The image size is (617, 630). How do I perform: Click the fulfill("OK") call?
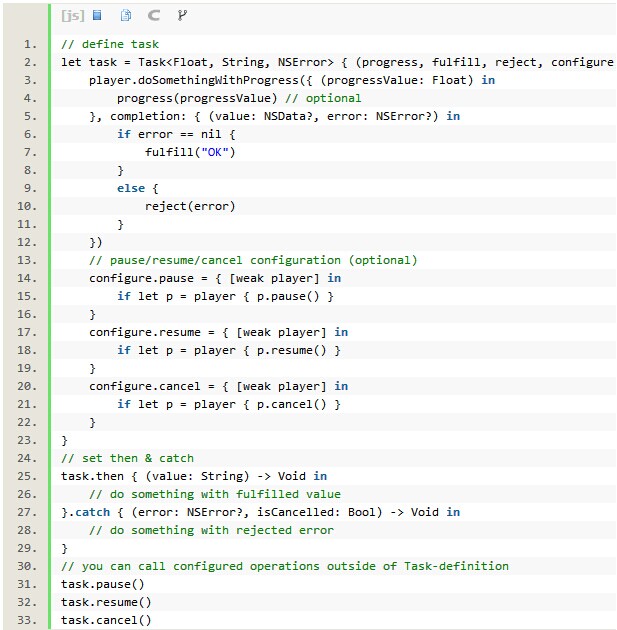tap(190, 152)
